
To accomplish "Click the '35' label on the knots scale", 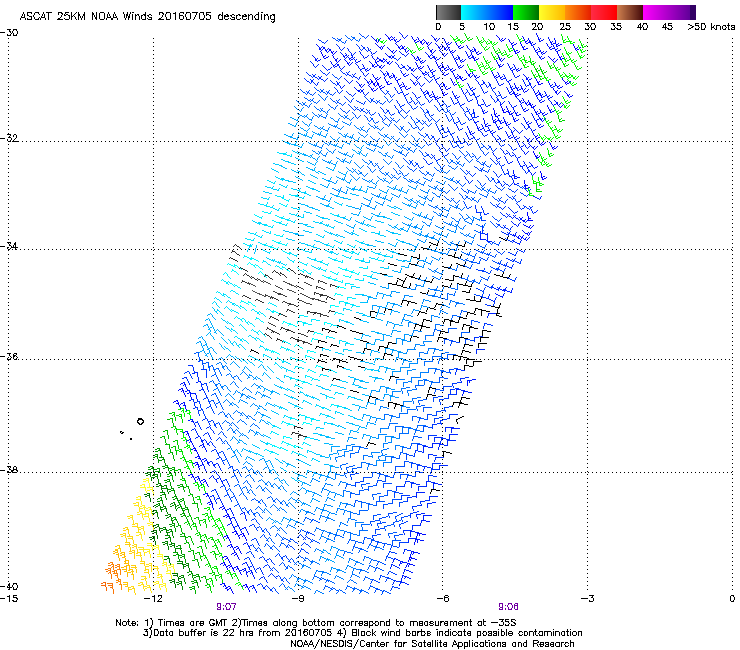I will (616, 27).
